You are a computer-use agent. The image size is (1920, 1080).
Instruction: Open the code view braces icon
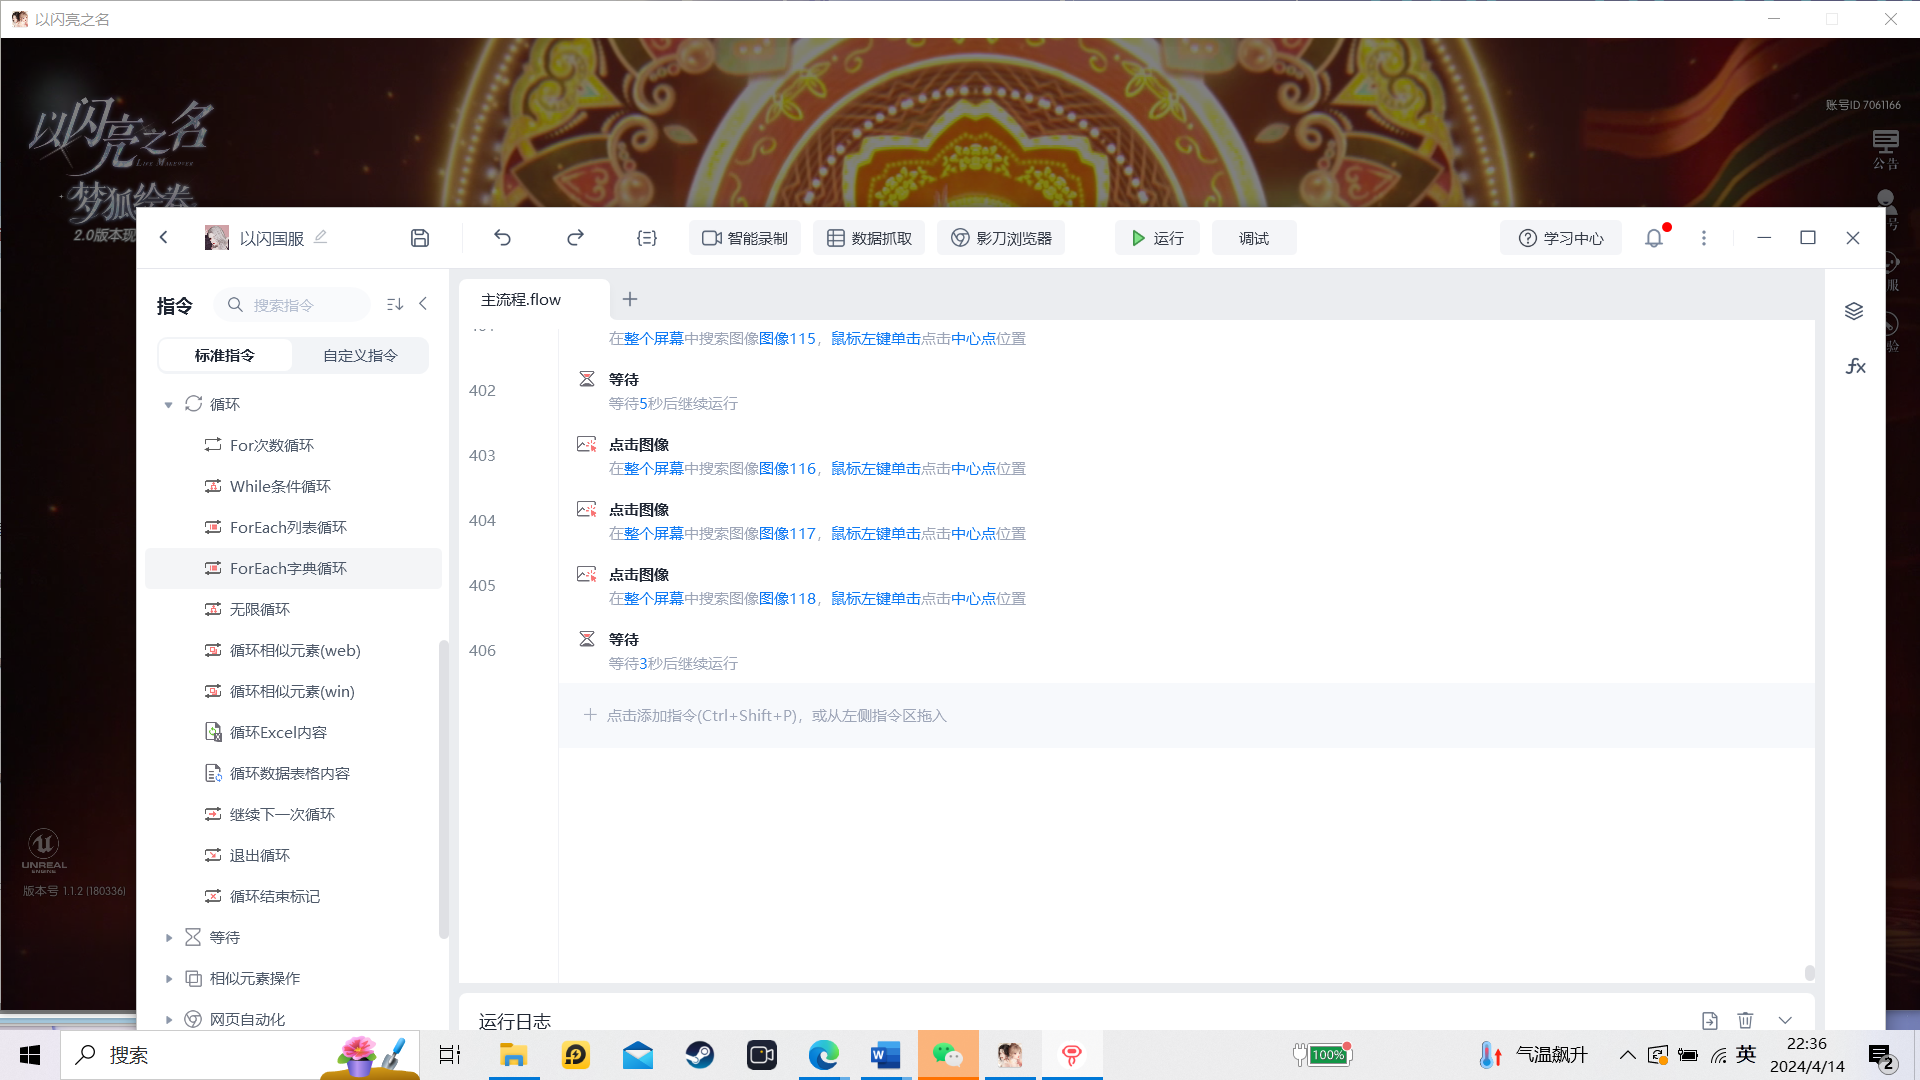647,238
